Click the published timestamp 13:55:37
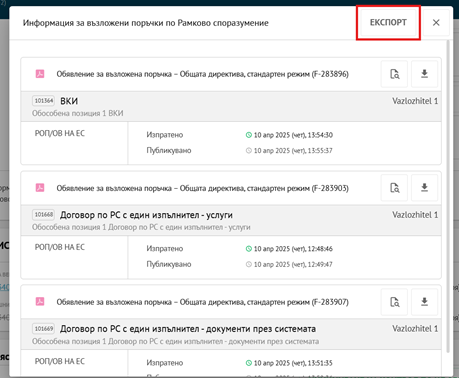Viewport: 459px width, 378px height. coord(293,151)
